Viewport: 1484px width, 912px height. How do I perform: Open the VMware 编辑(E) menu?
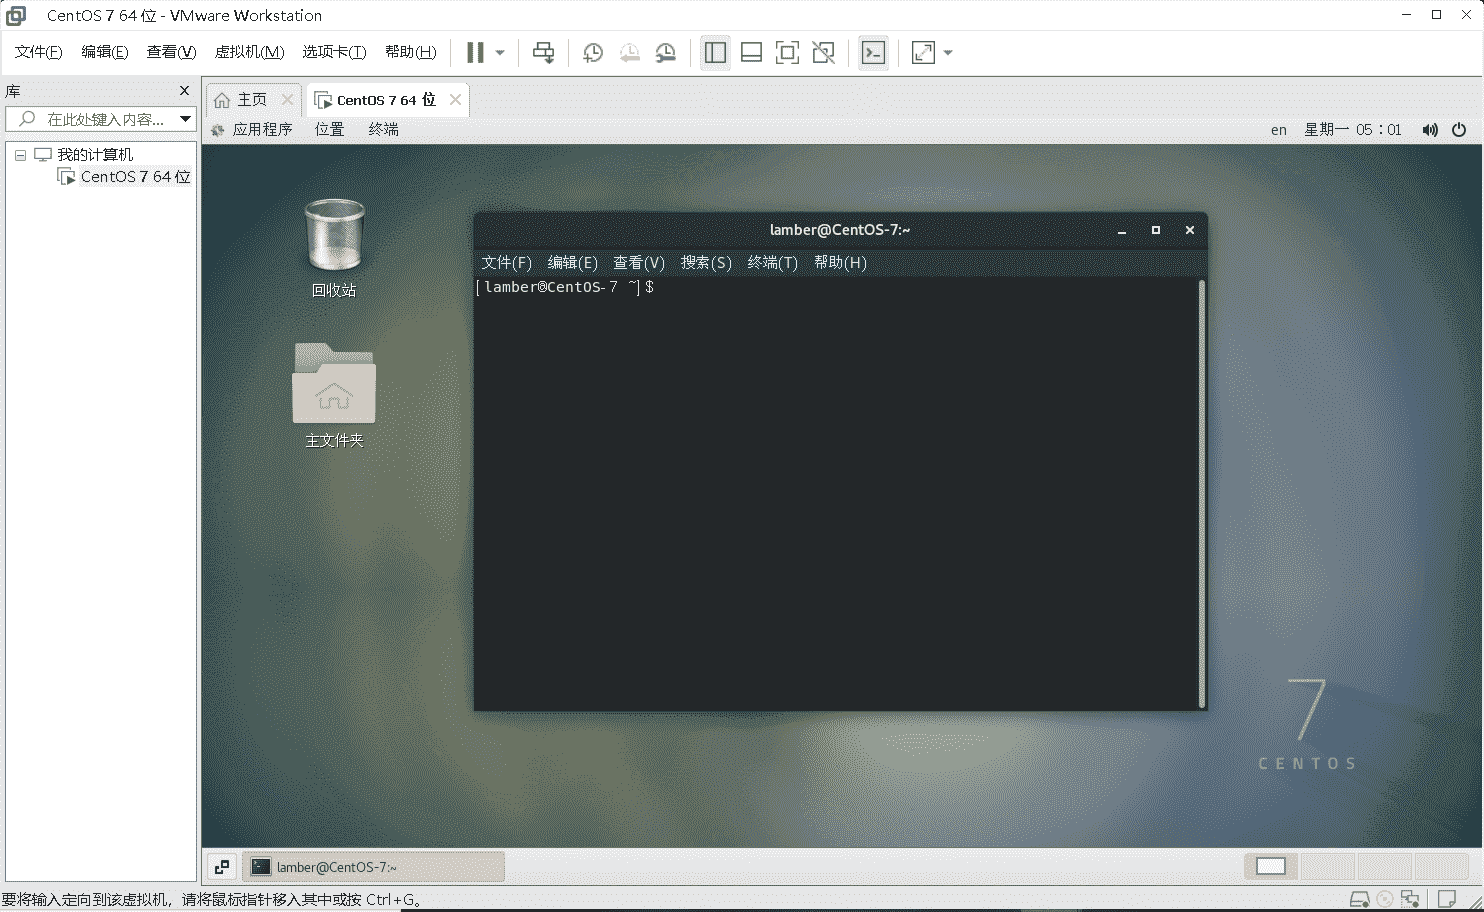coord(104,52)
